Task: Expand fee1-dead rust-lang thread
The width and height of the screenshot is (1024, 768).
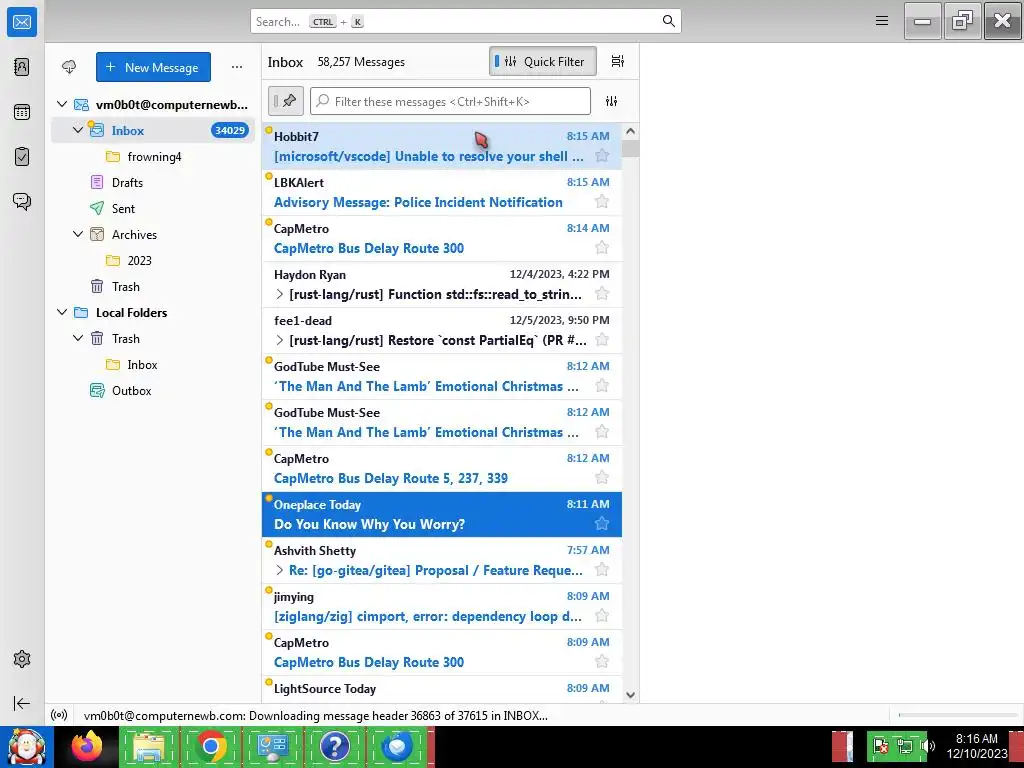Action: (x=280, y=340)
